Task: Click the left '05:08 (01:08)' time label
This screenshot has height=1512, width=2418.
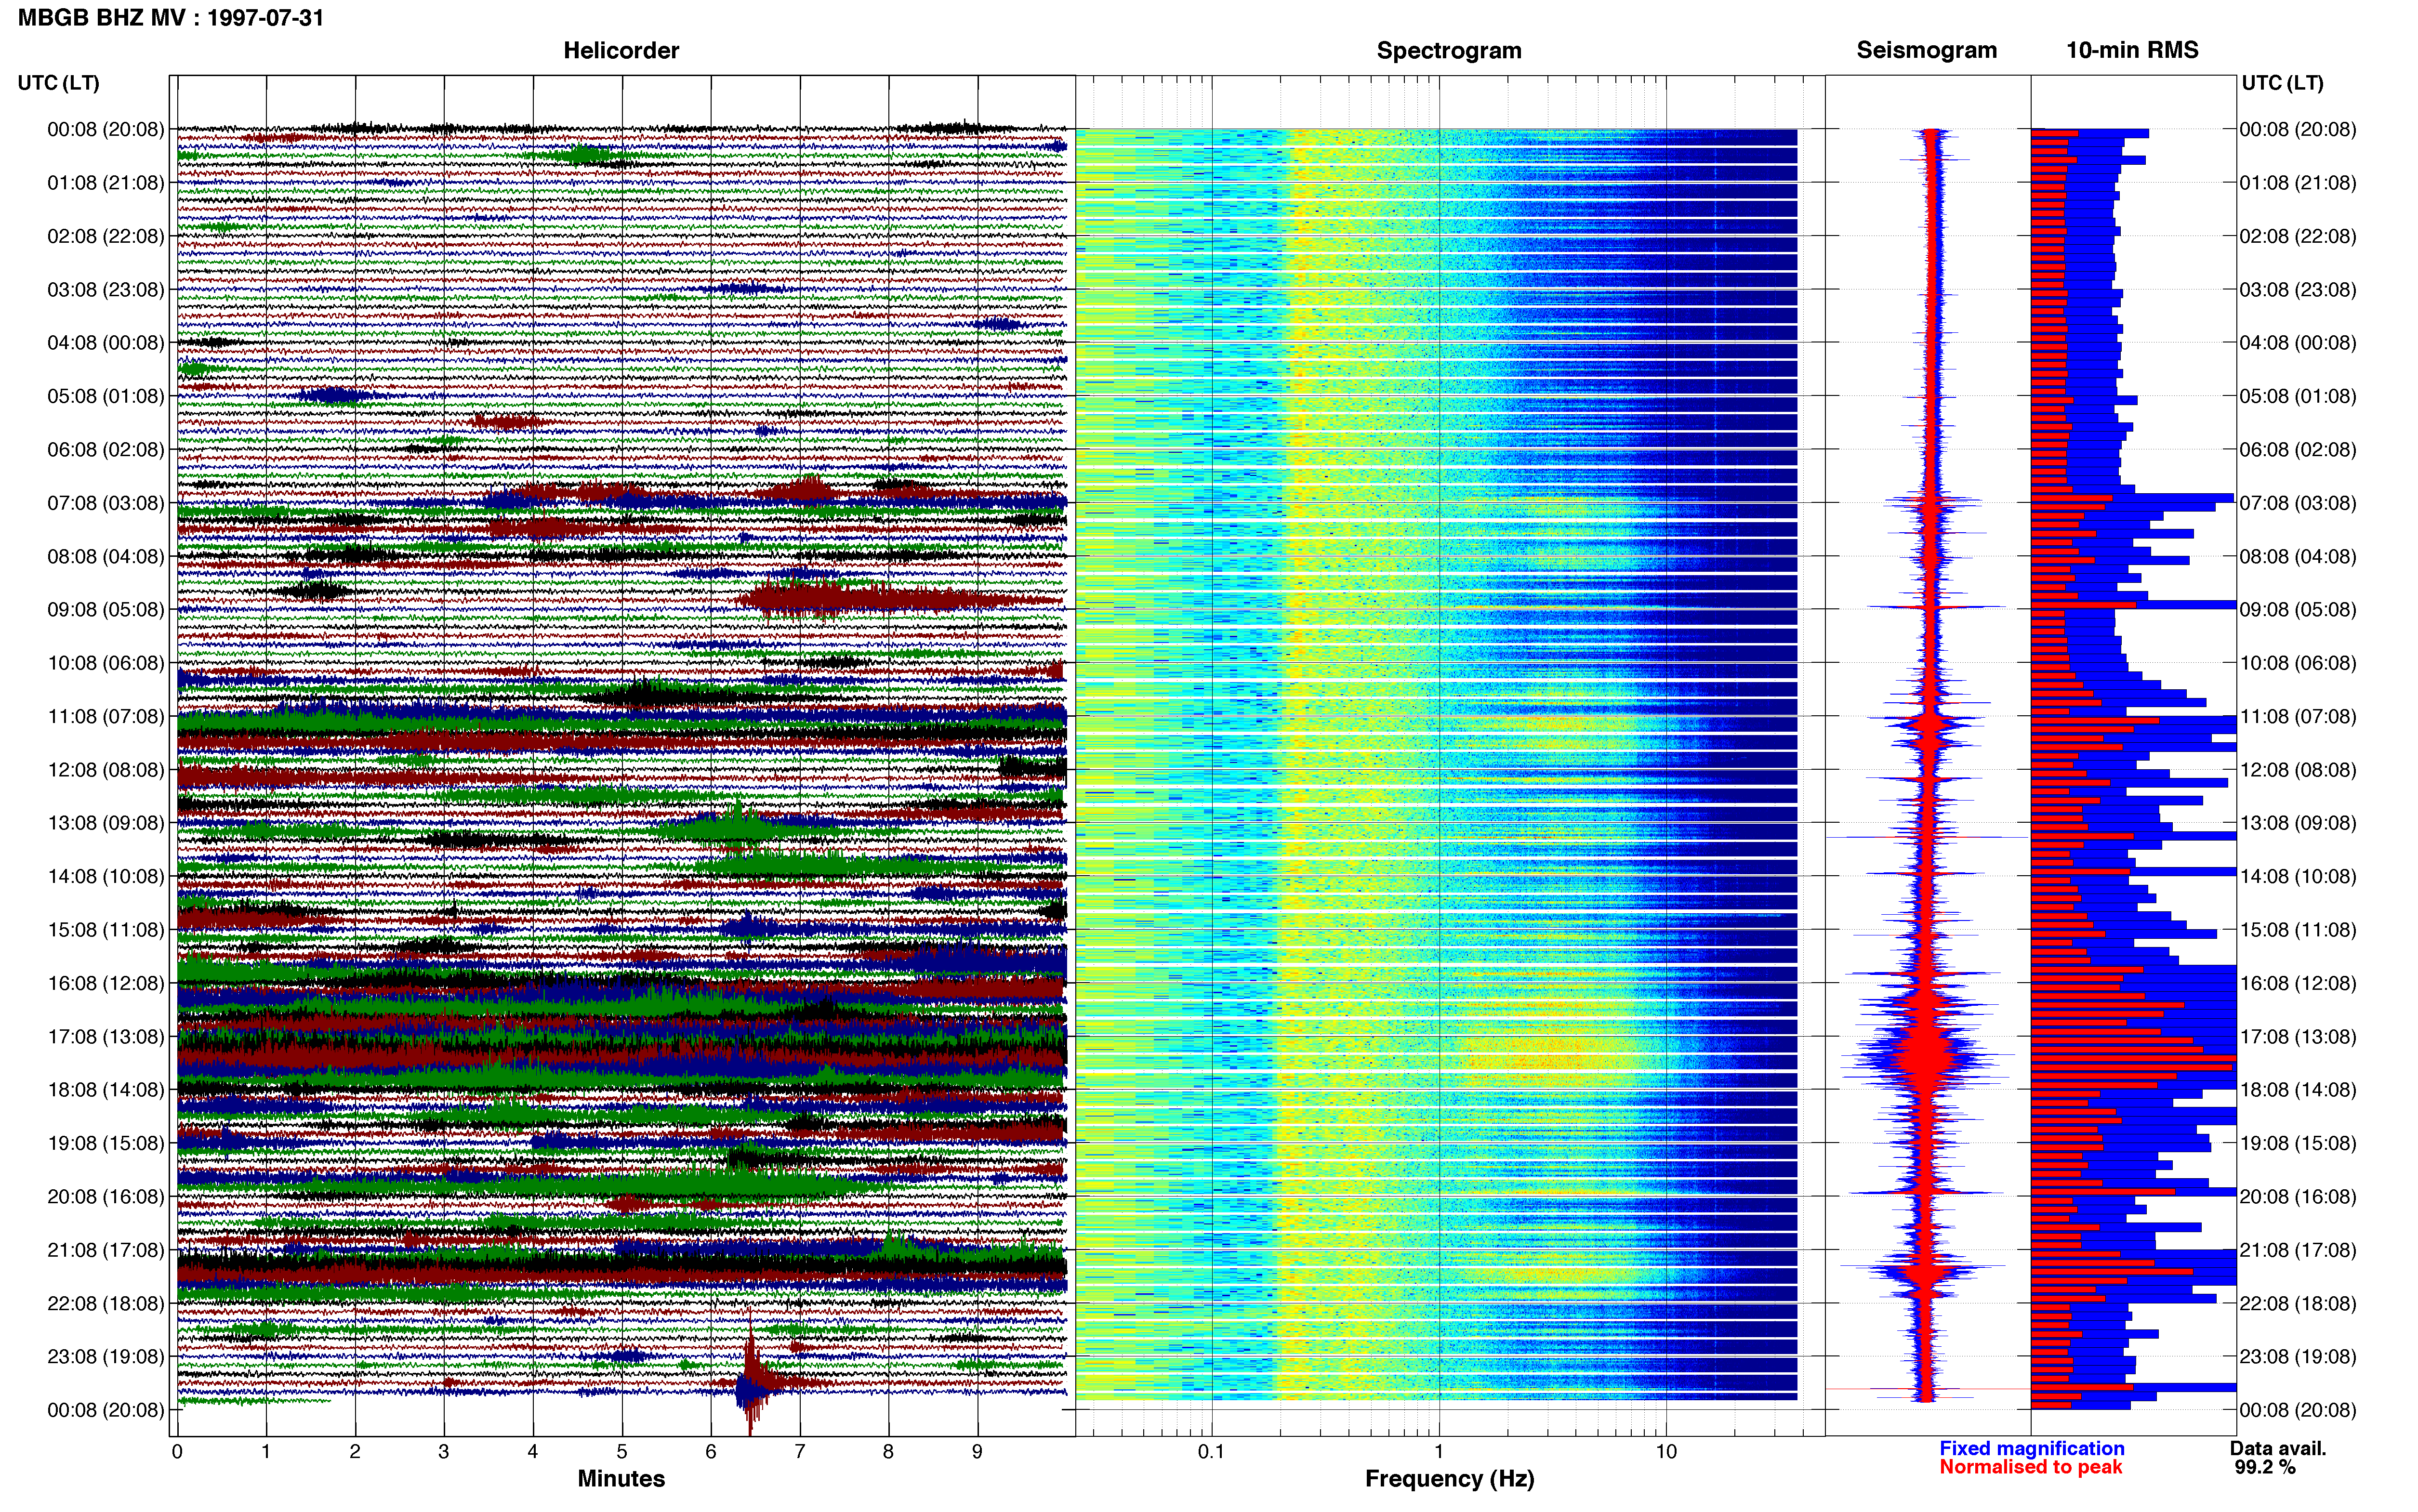Action: tap(106, 396)
